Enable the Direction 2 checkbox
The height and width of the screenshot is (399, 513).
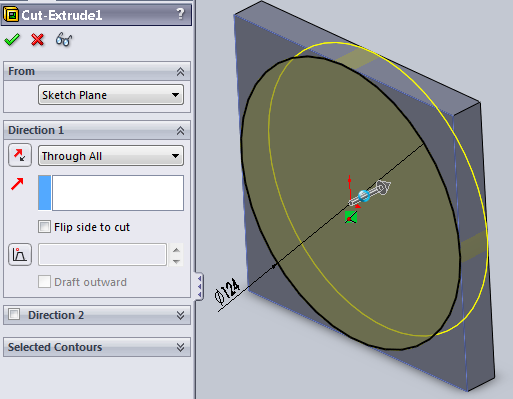(x=14, y=314)
